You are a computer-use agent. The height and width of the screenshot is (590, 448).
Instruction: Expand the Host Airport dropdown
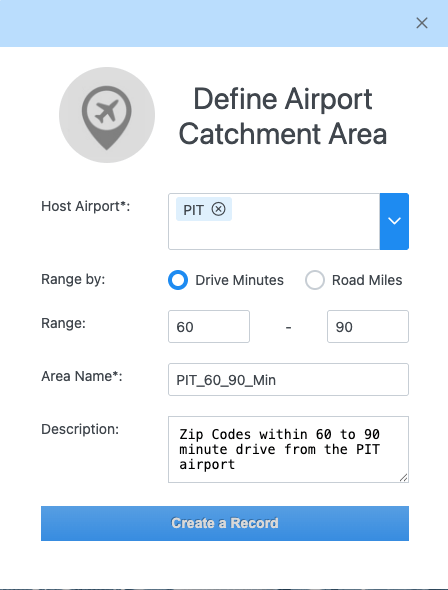(394, 221)
